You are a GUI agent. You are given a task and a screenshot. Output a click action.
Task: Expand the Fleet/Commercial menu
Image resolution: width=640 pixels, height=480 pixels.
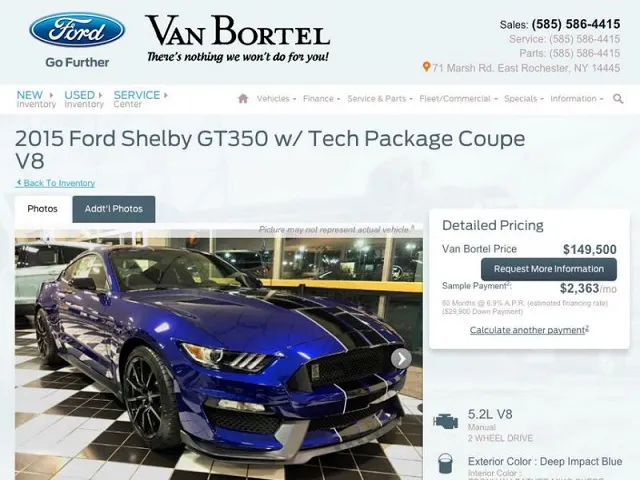[458, 99]
